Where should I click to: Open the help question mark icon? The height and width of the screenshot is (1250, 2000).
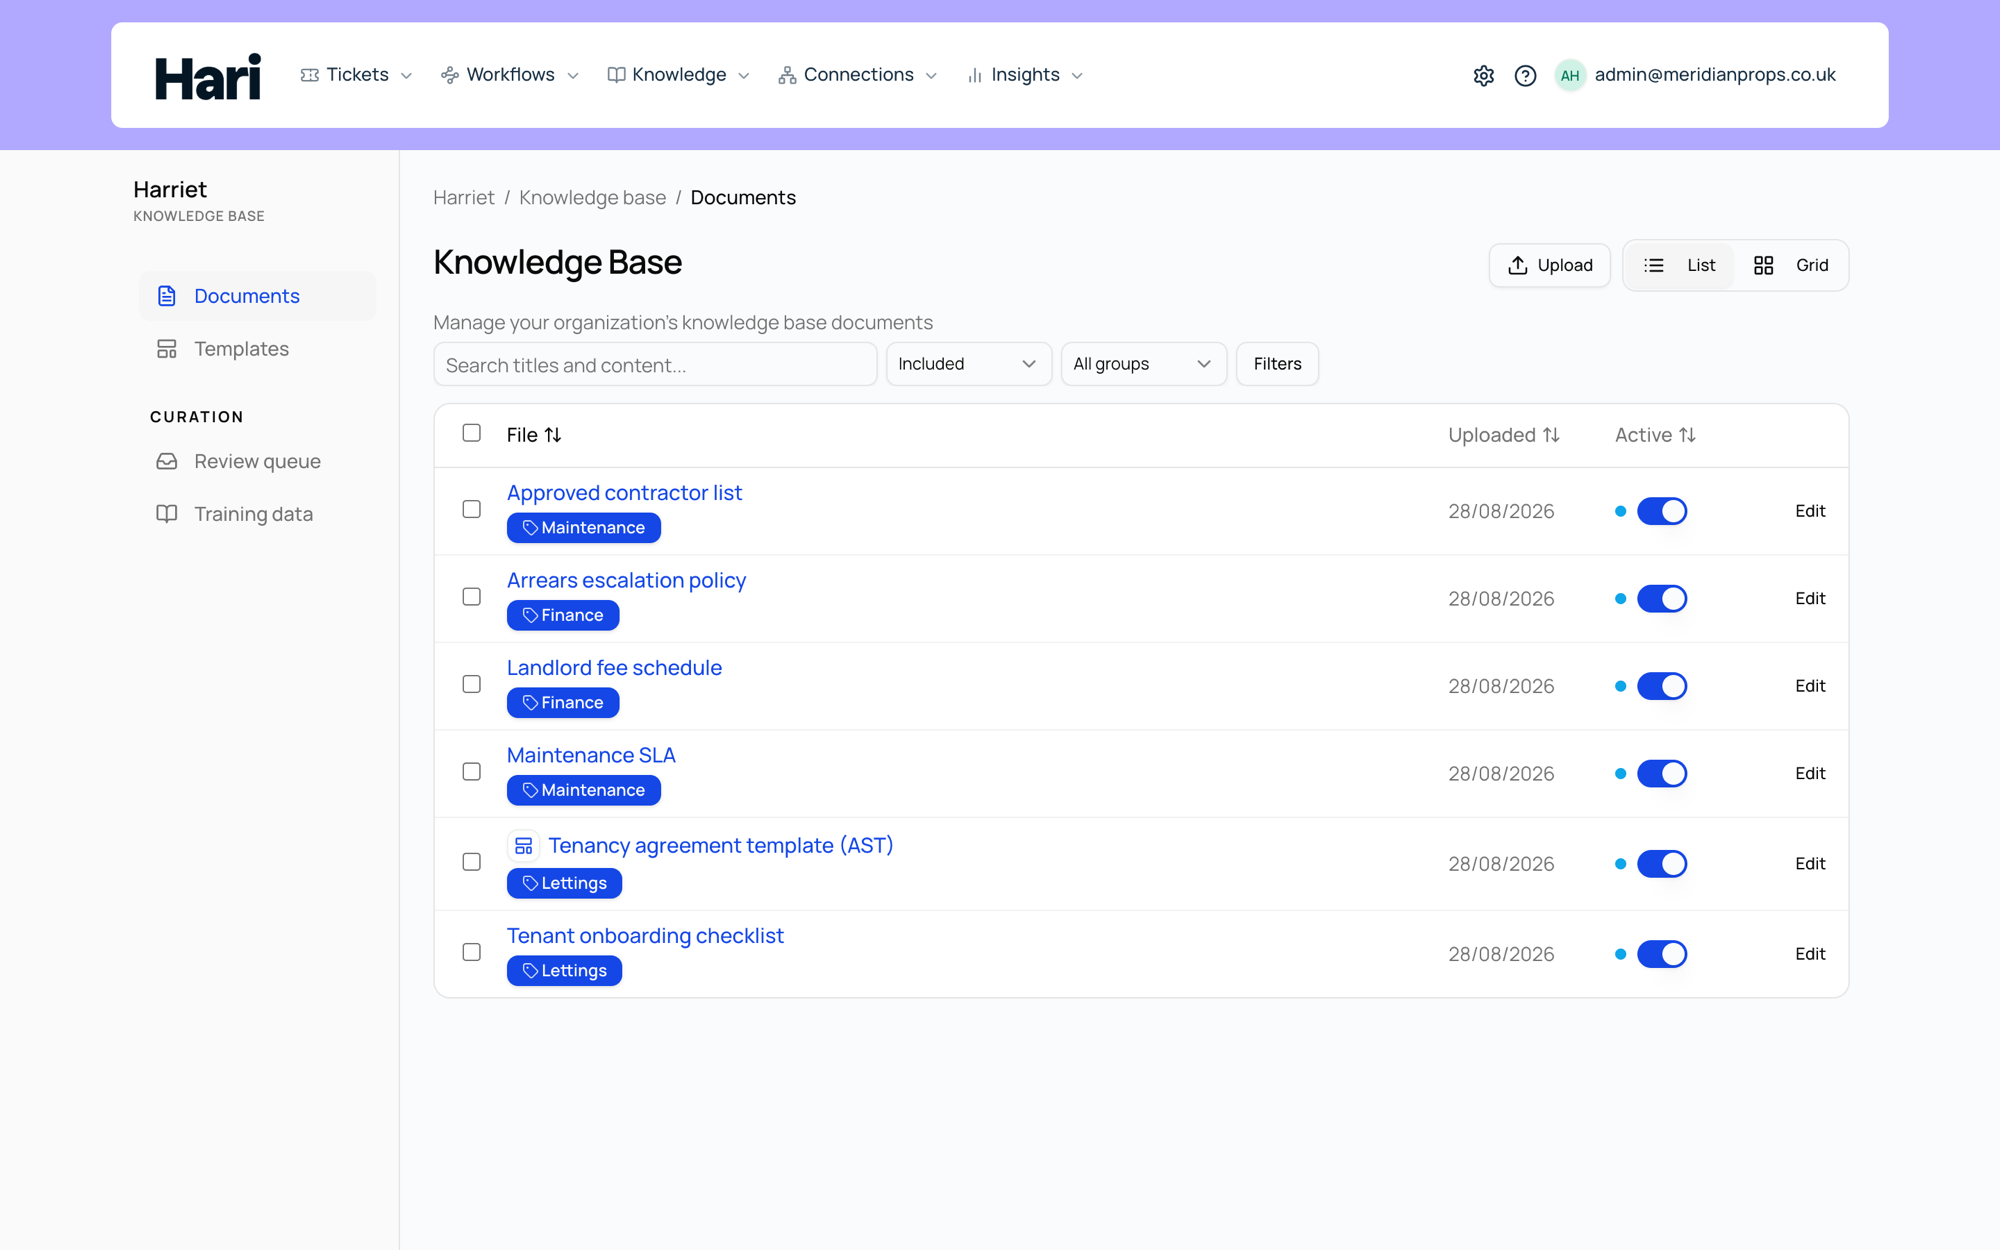pyautogui.click(x=1525, y=75)
